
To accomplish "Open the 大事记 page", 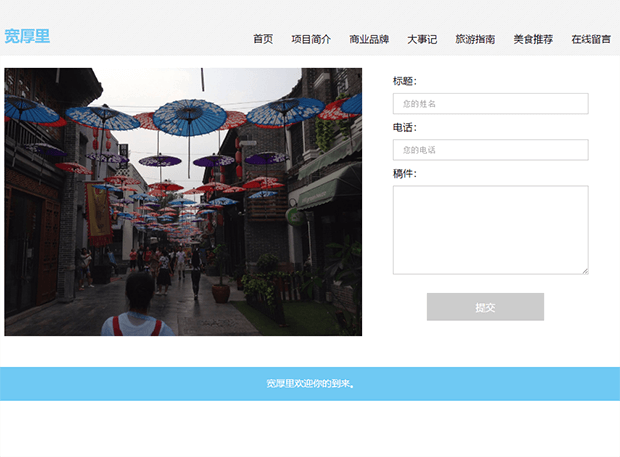I will [422, 39].
